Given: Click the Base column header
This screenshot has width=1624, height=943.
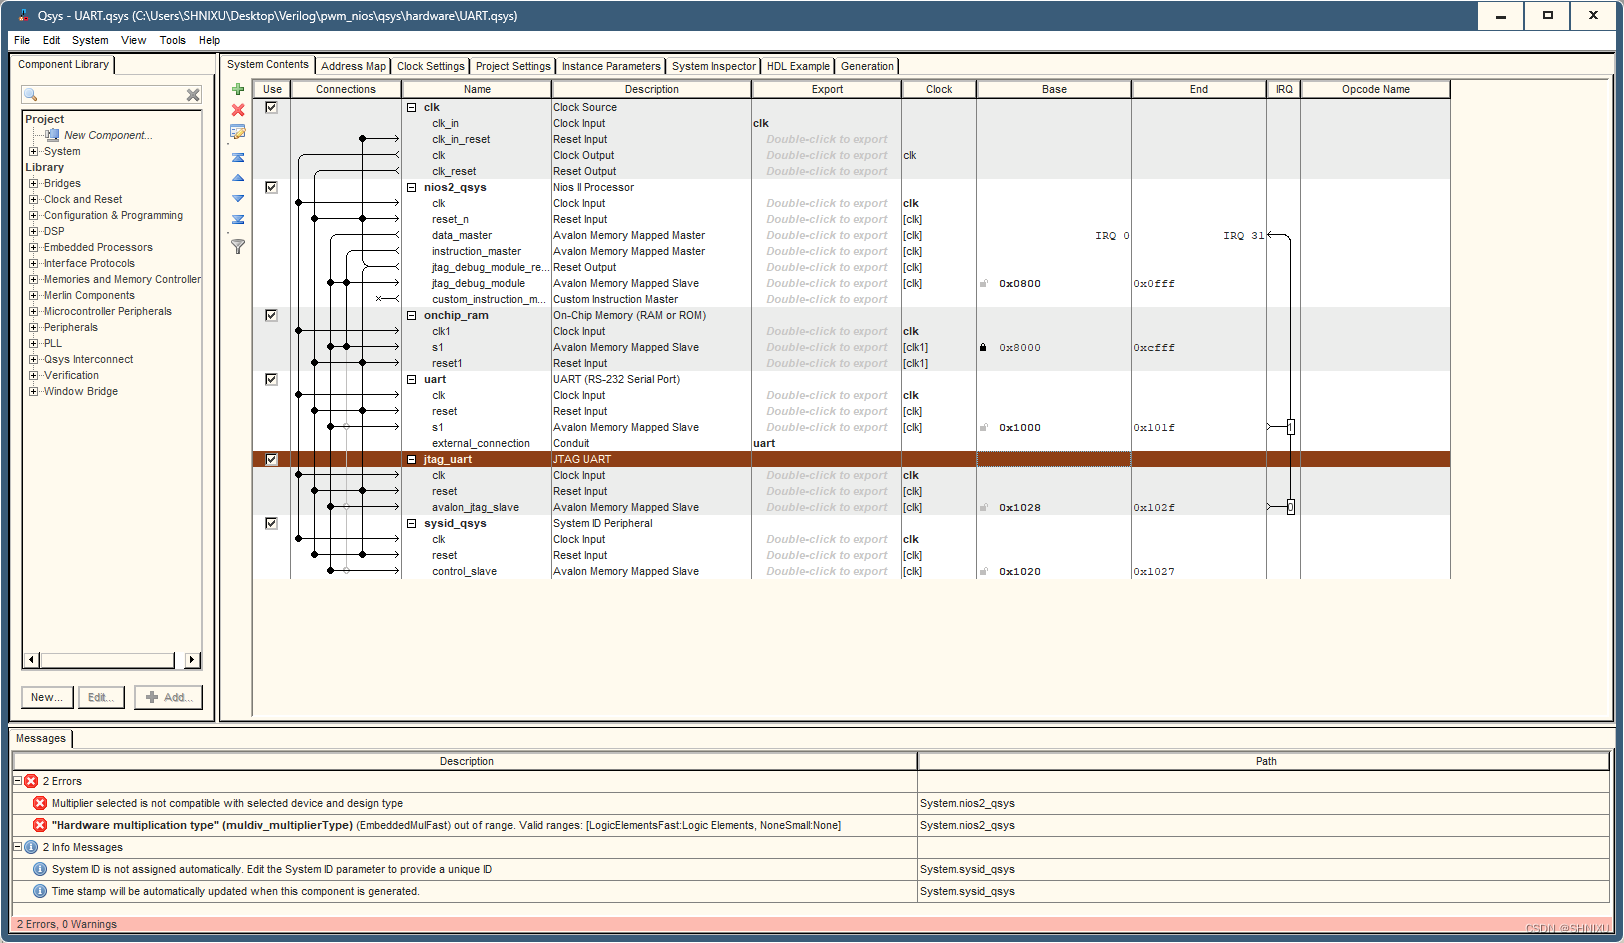Looking at the screenshot, I should pos(1054,89).
